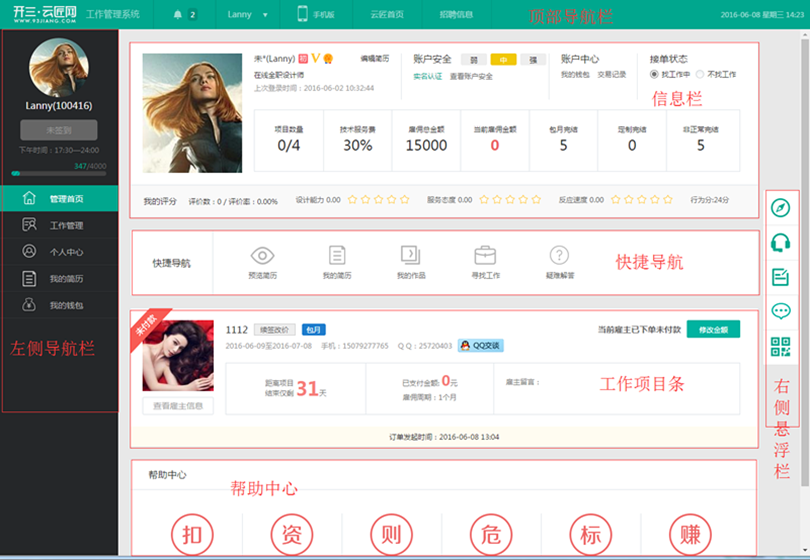Open the notification bell in top bar
Image resolution: width=810 pixels, height=560 pixels.
pos(178,14)
